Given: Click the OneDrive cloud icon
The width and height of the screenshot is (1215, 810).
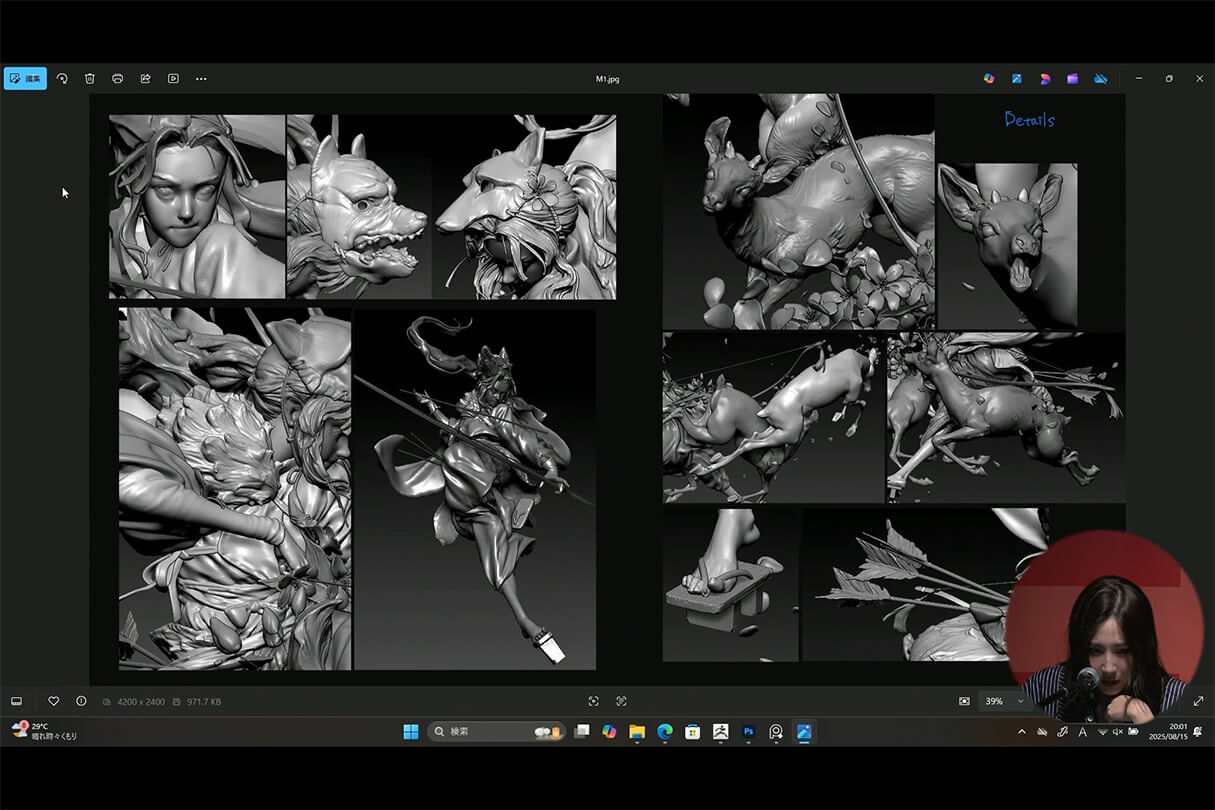Looking at the screenshot, I should tap(1100, 78).
